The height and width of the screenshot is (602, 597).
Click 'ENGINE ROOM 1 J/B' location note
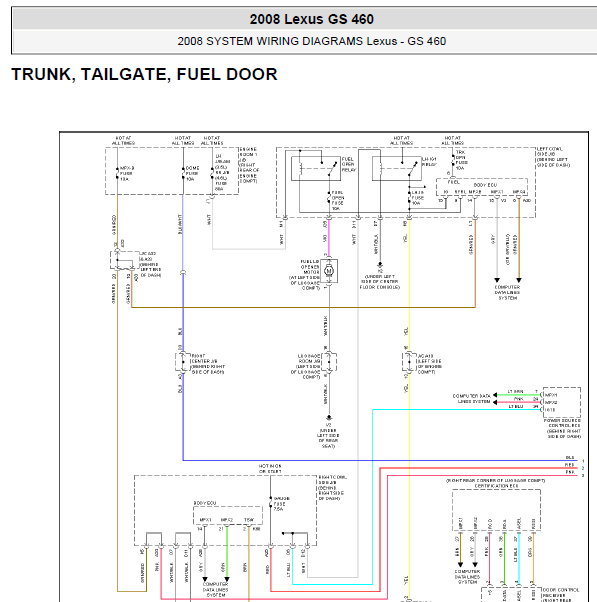pos(249,165)
